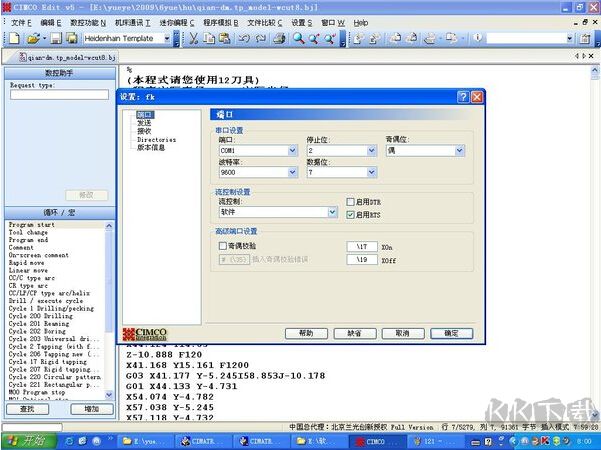This screenshot has height=450, width=601.
Task: Click the Save disk toolbar icon
Action: 56,38
